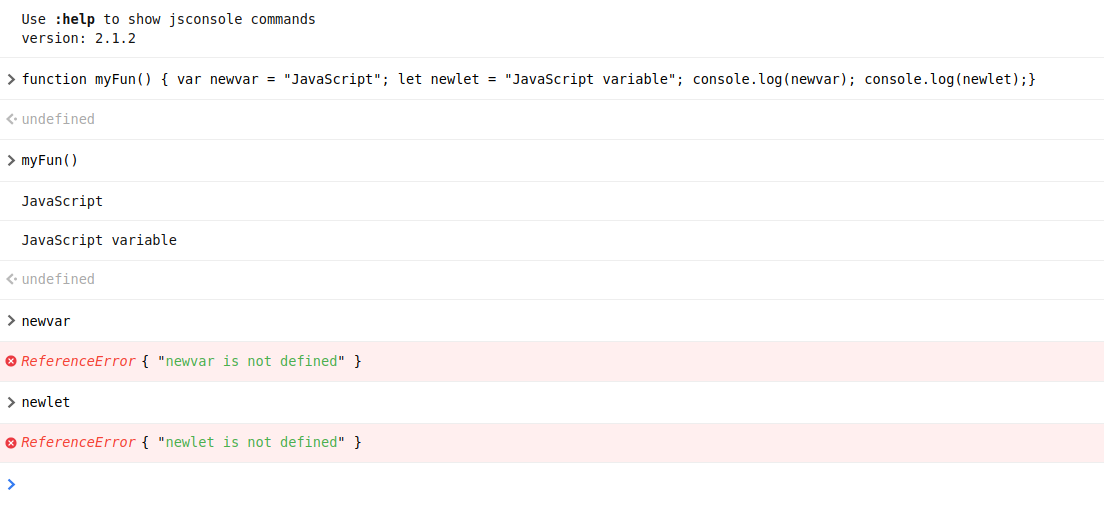This screenshot has width=1104, height=513.
Task: Click the input chevron before newvar command
Action: pyautogui.click(x=11, y=321)
